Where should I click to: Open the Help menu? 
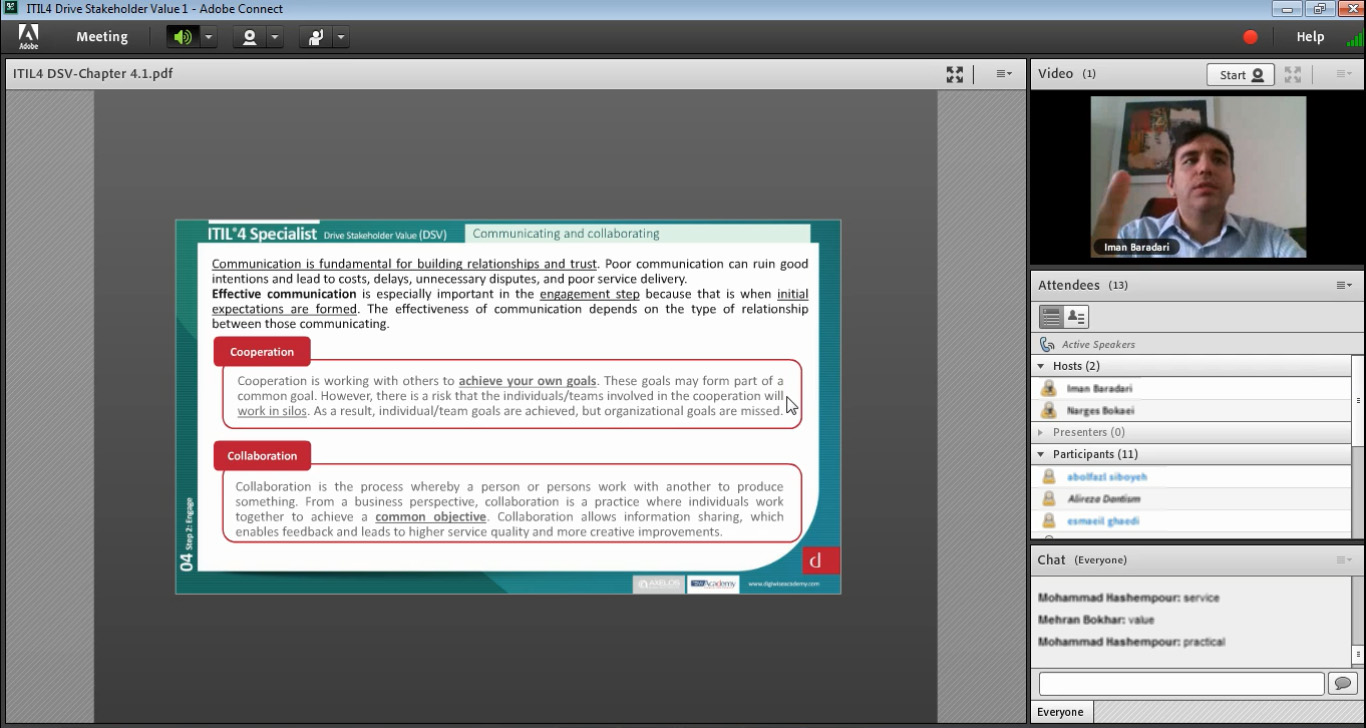click(1310, 37)
